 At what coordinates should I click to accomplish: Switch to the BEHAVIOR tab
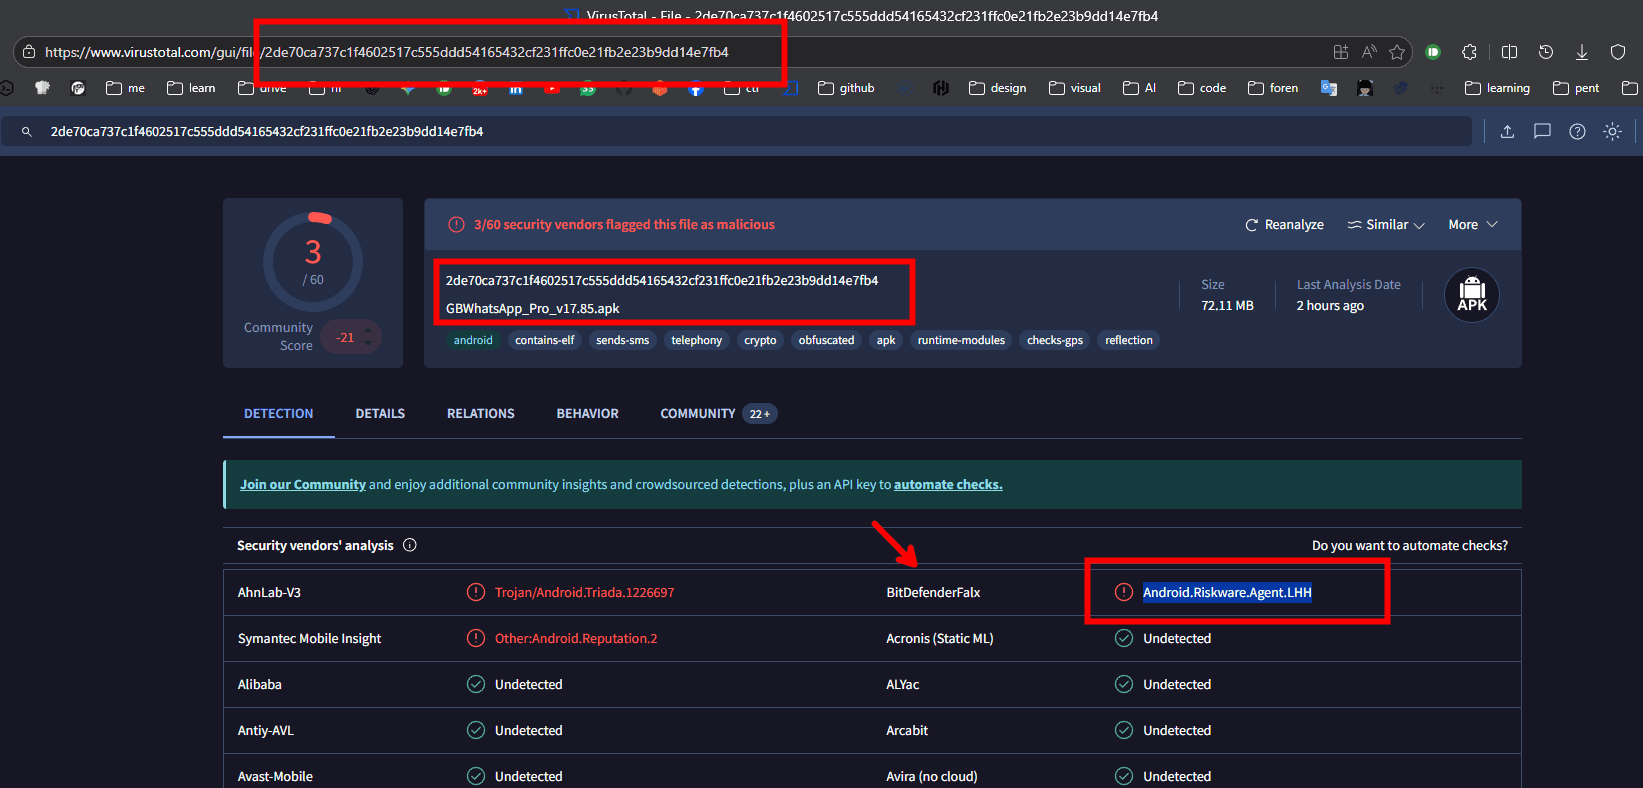[587, 414]
